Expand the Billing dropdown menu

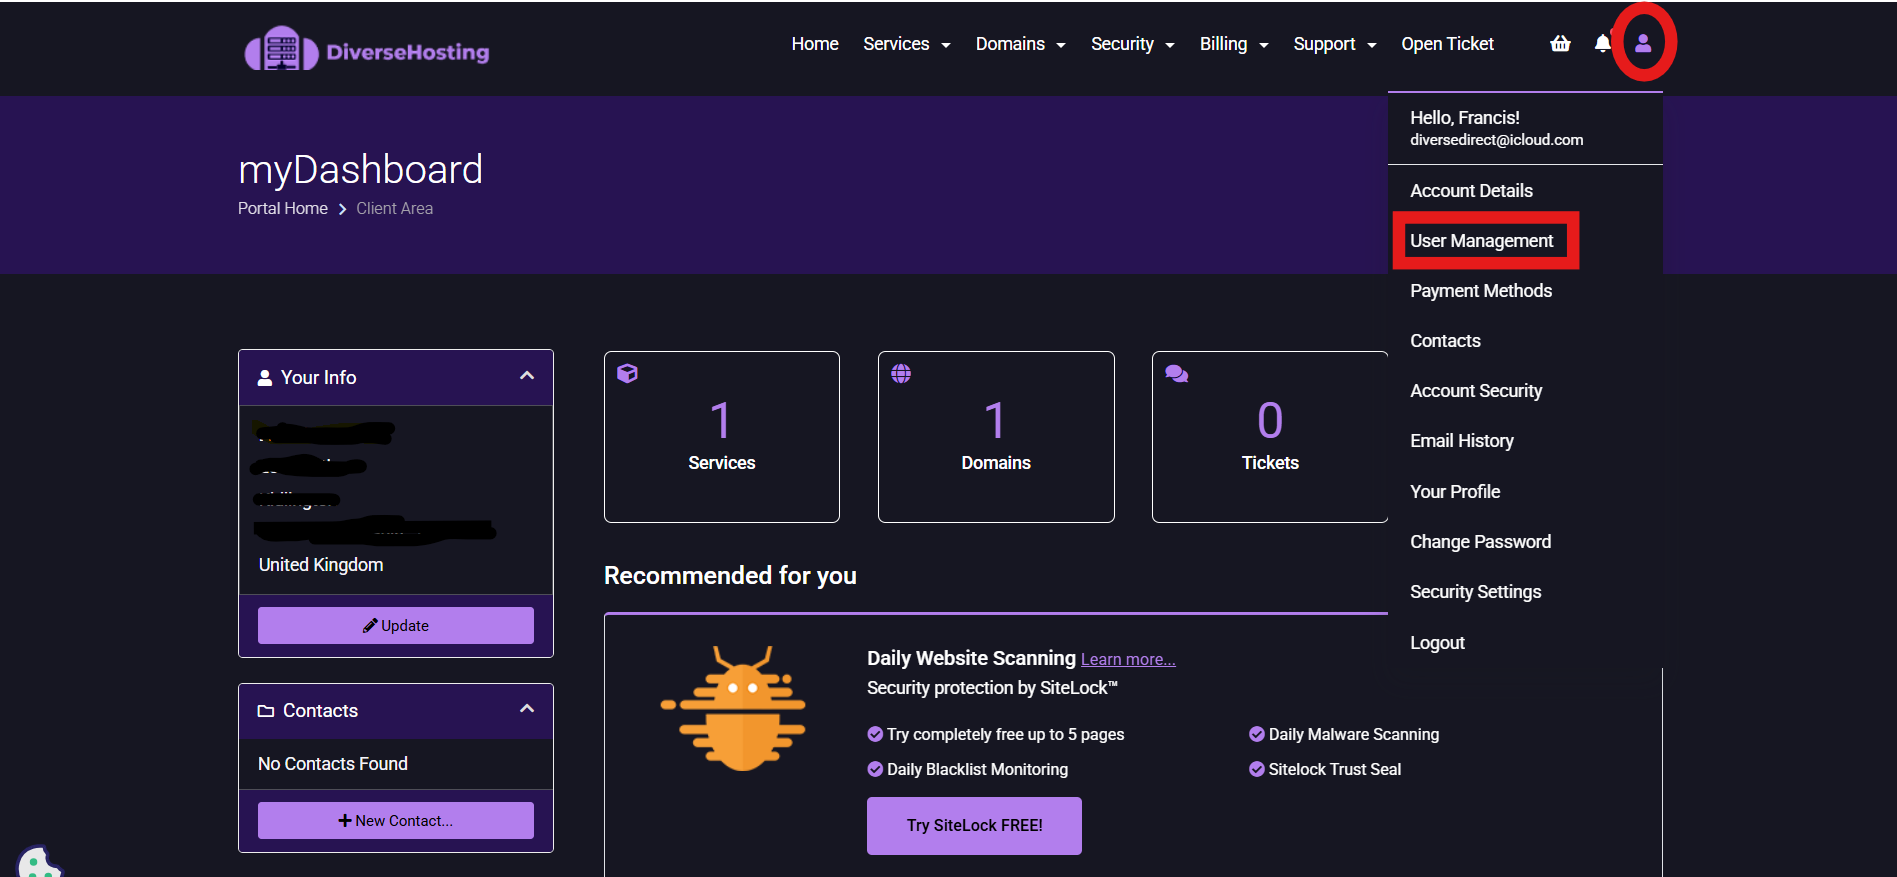(1233, 44)
